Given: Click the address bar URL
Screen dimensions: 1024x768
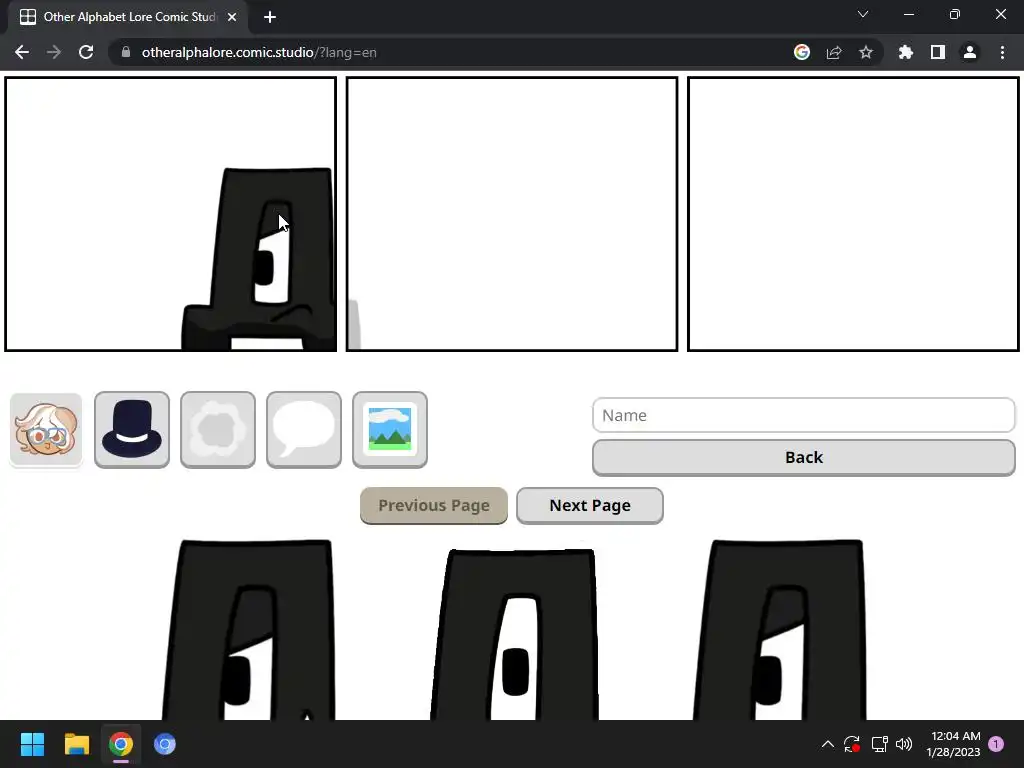Looking at the screenshot, I should click(x=259, y=52).
